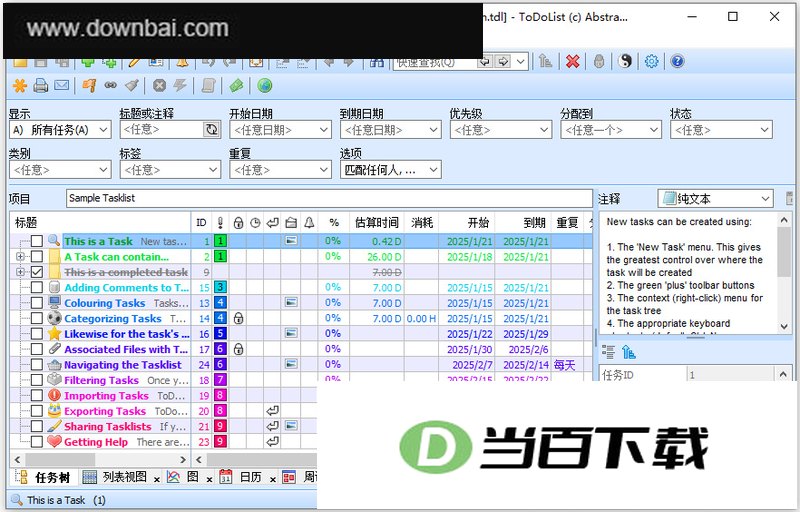Click priority 5 swatch in Likewise row
Viewport: 800px width, 512px height.
point(220,334)
